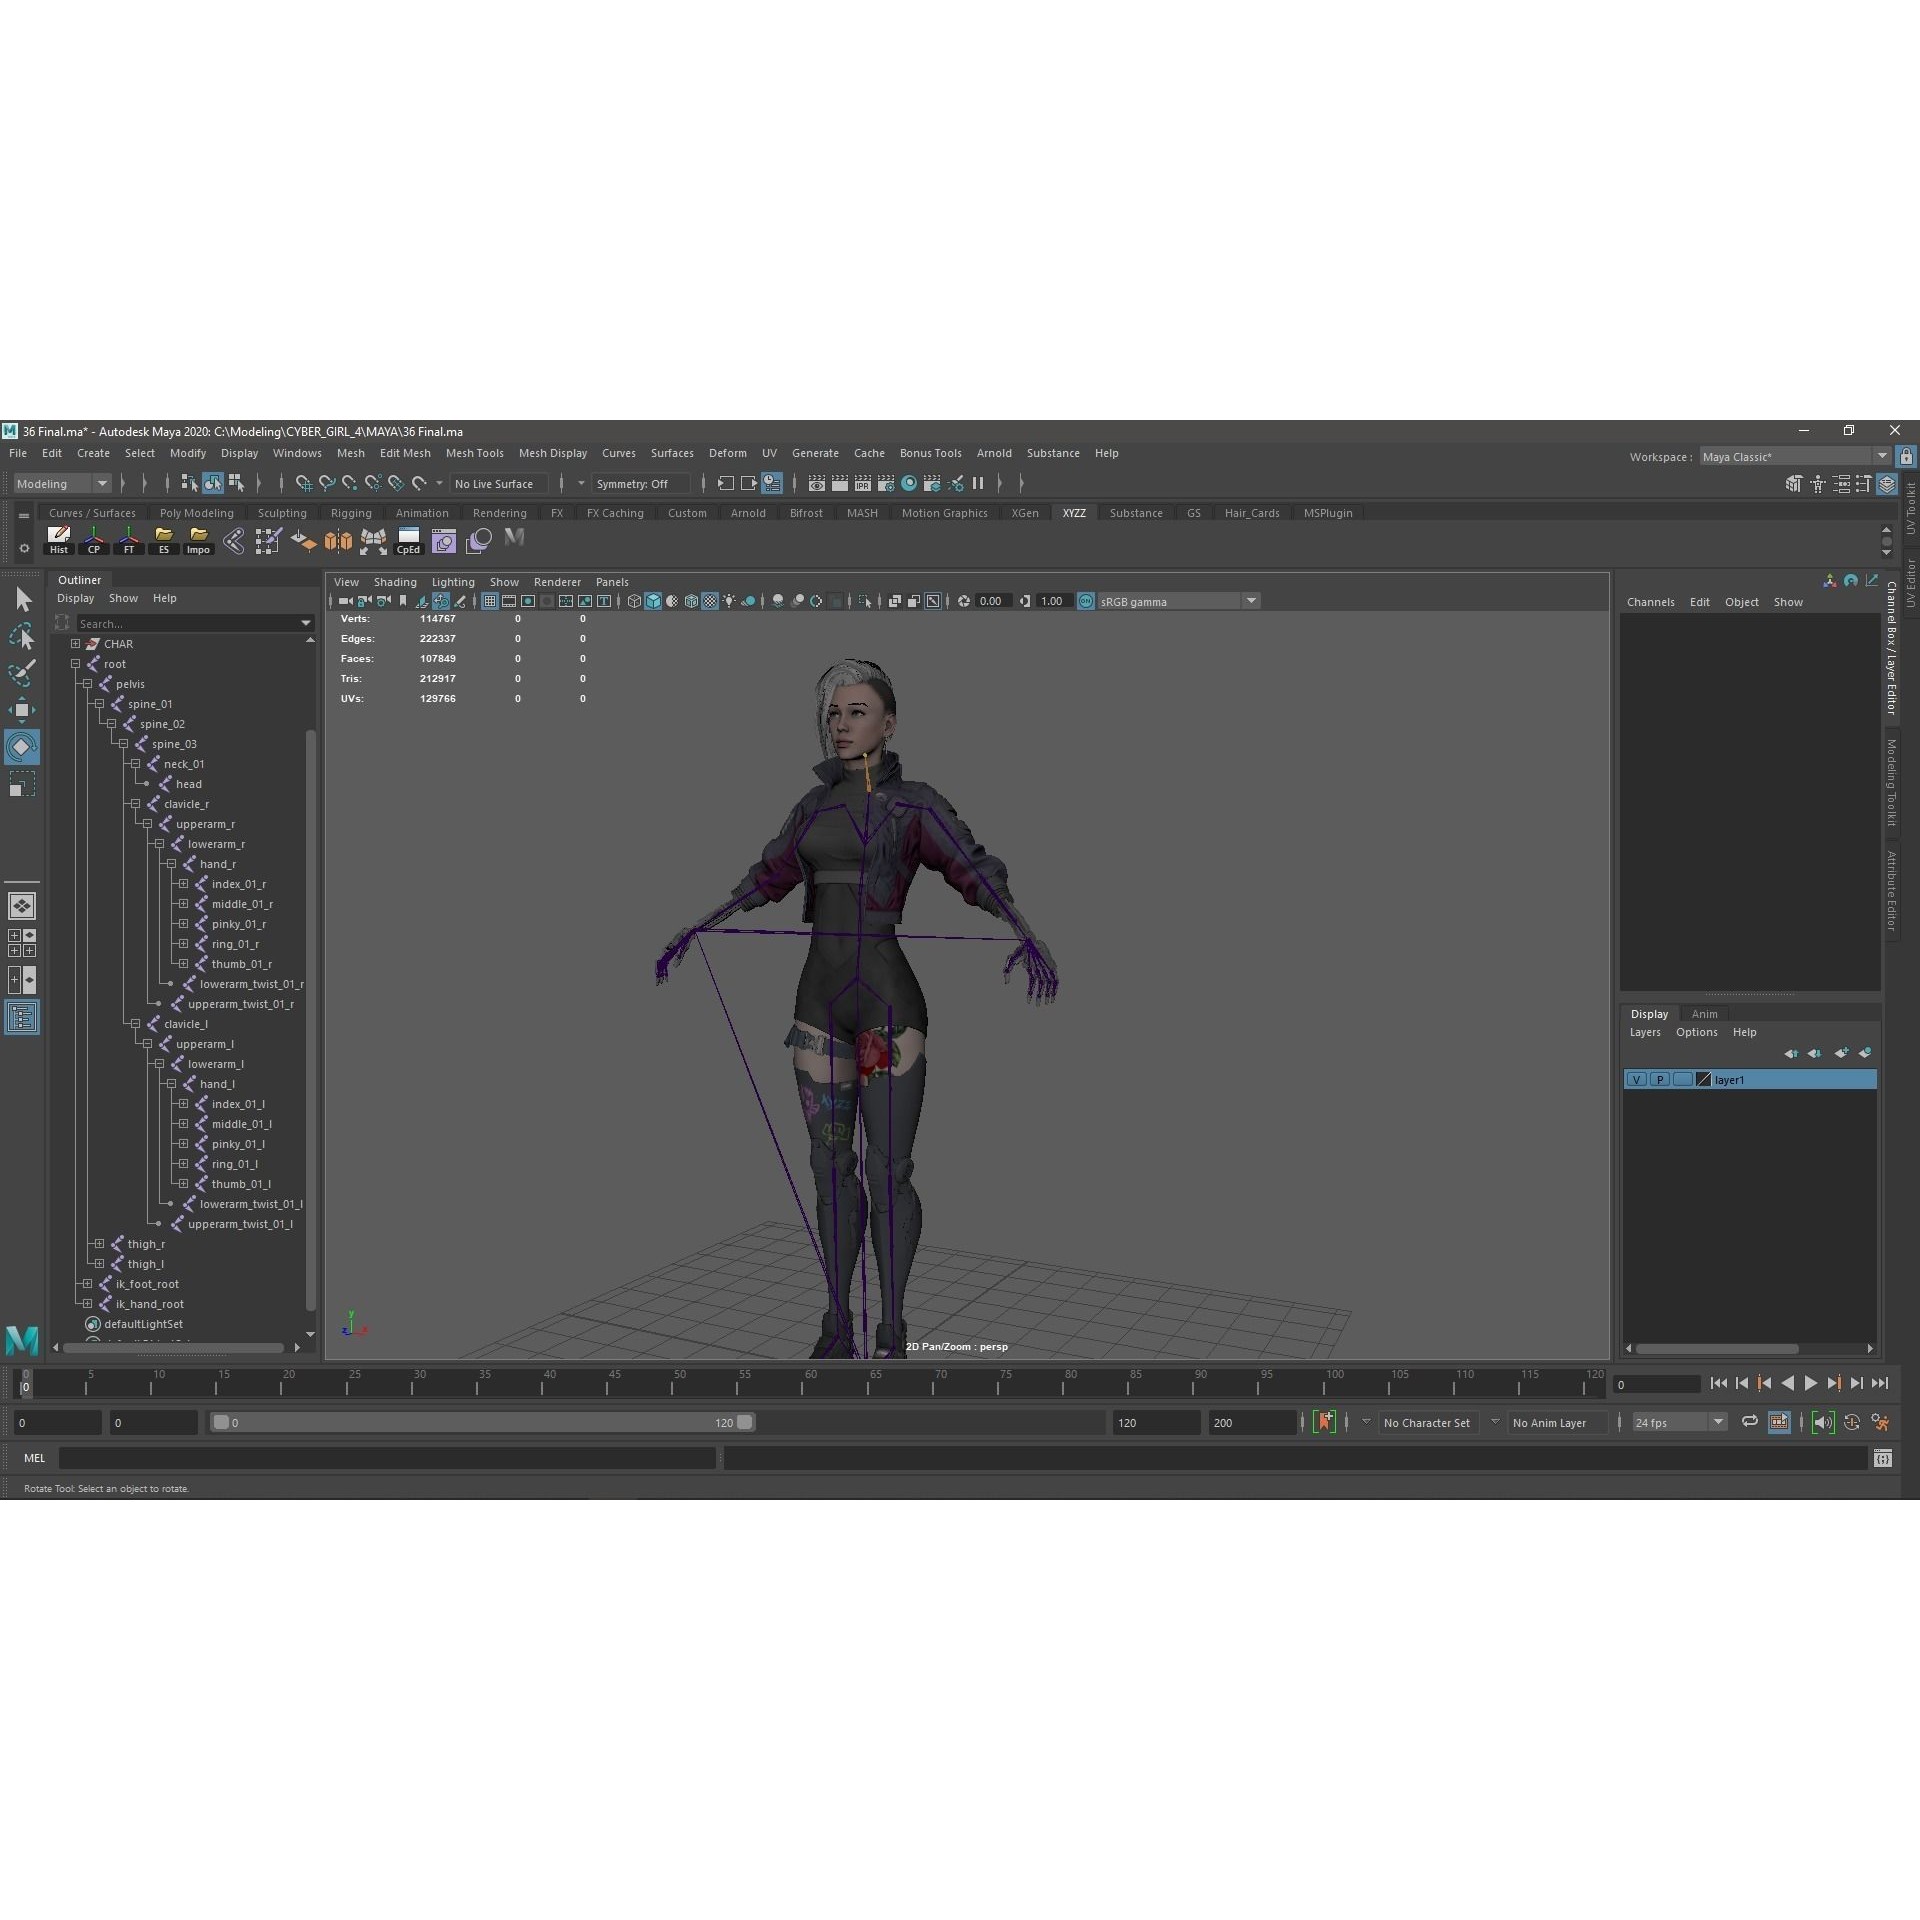Toggle Symmetry off dropdown in status line
Screen dimensions: 1920x1920
coord(640,484)
